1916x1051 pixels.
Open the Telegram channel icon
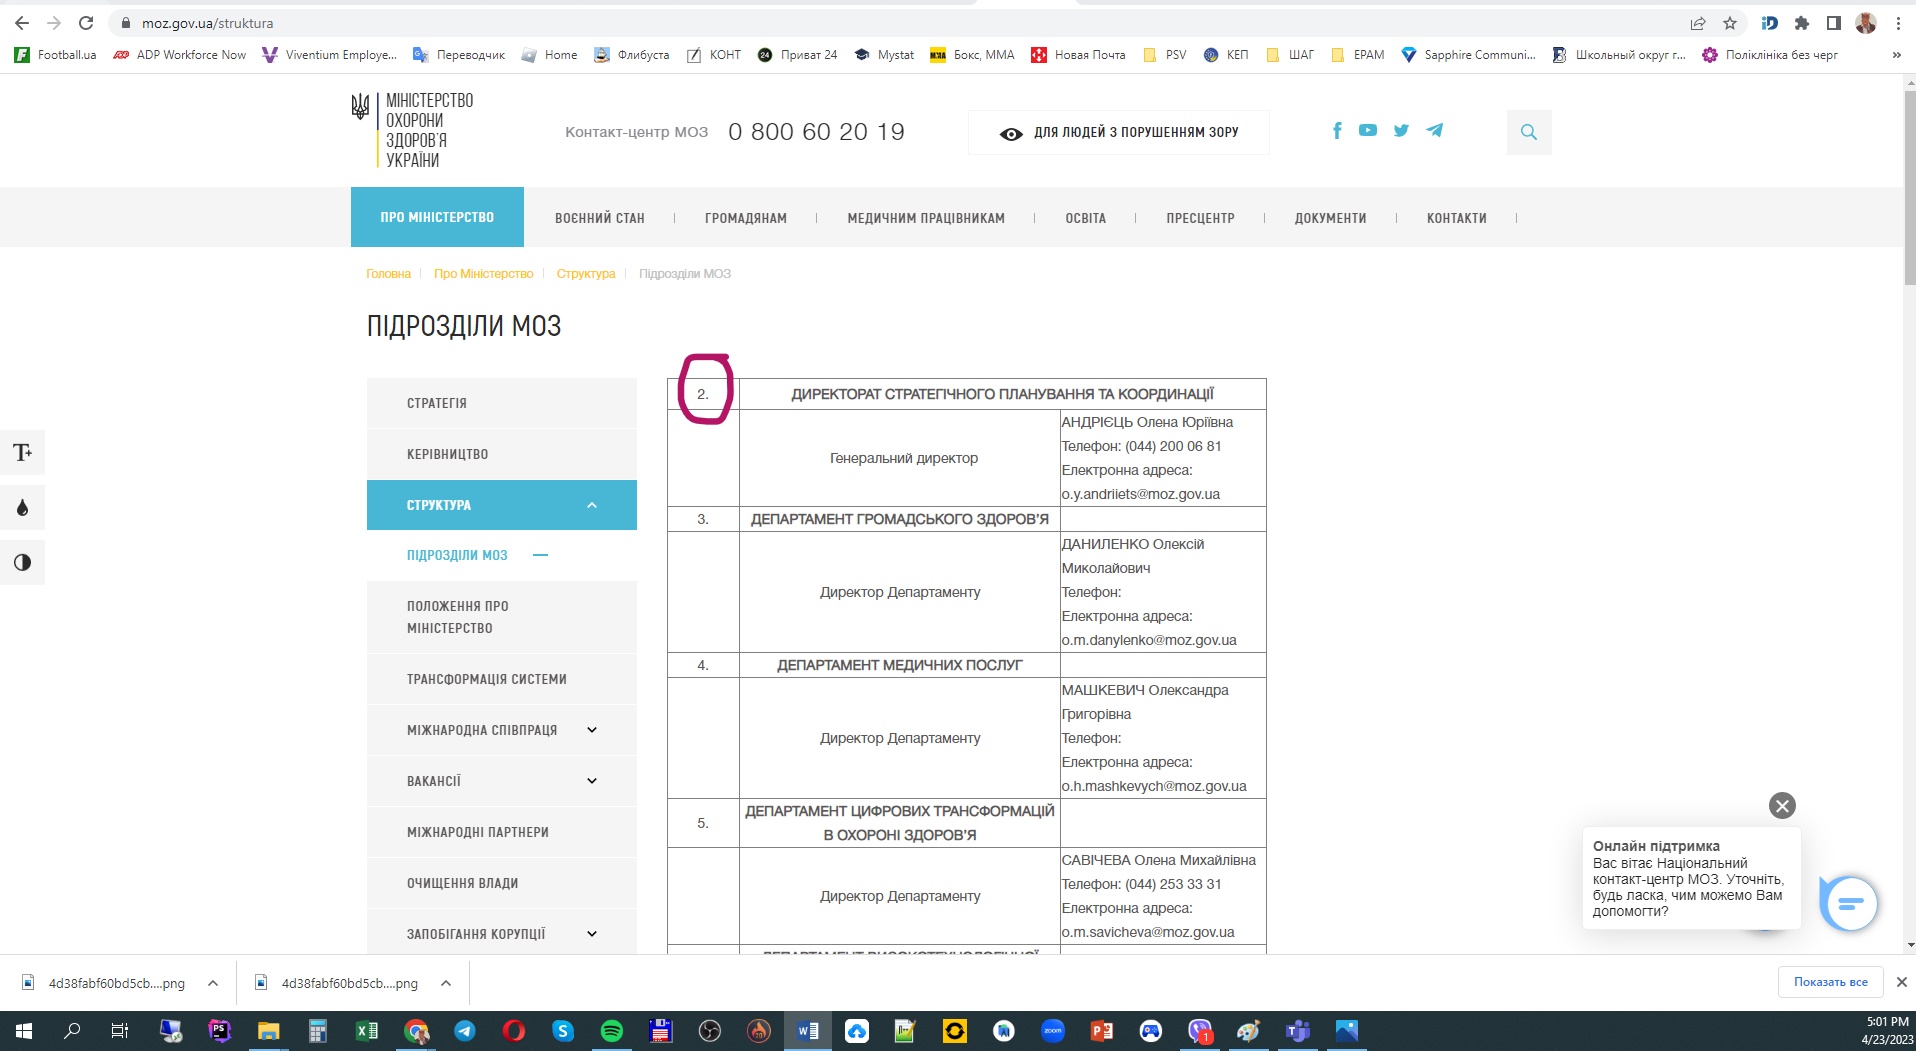1435,131
